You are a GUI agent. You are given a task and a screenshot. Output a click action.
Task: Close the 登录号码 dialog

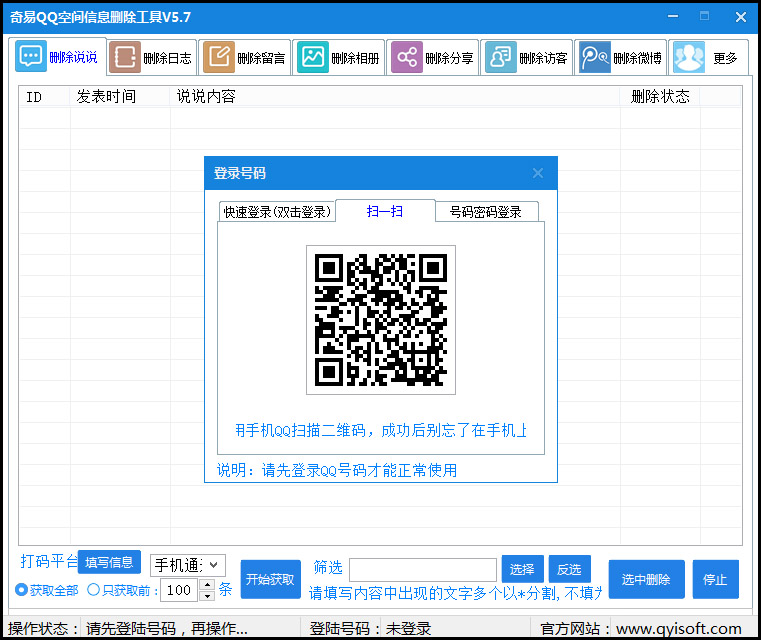tap(538, 173)
